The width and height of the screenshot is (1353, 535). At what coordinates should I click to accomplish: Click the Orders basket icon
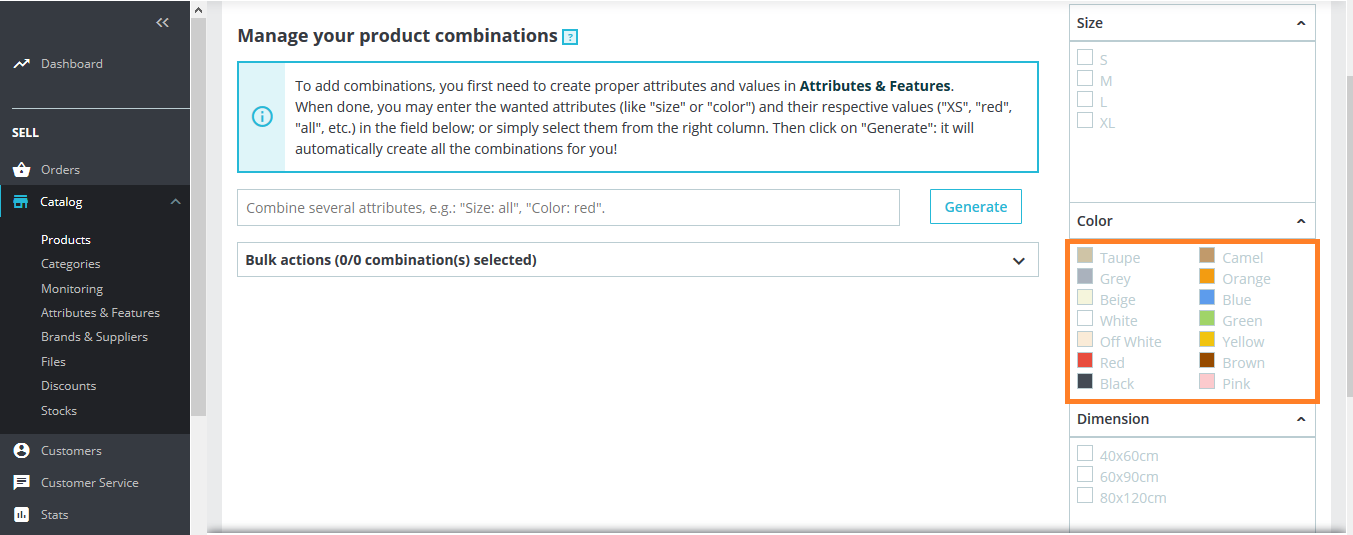[21, 170]
